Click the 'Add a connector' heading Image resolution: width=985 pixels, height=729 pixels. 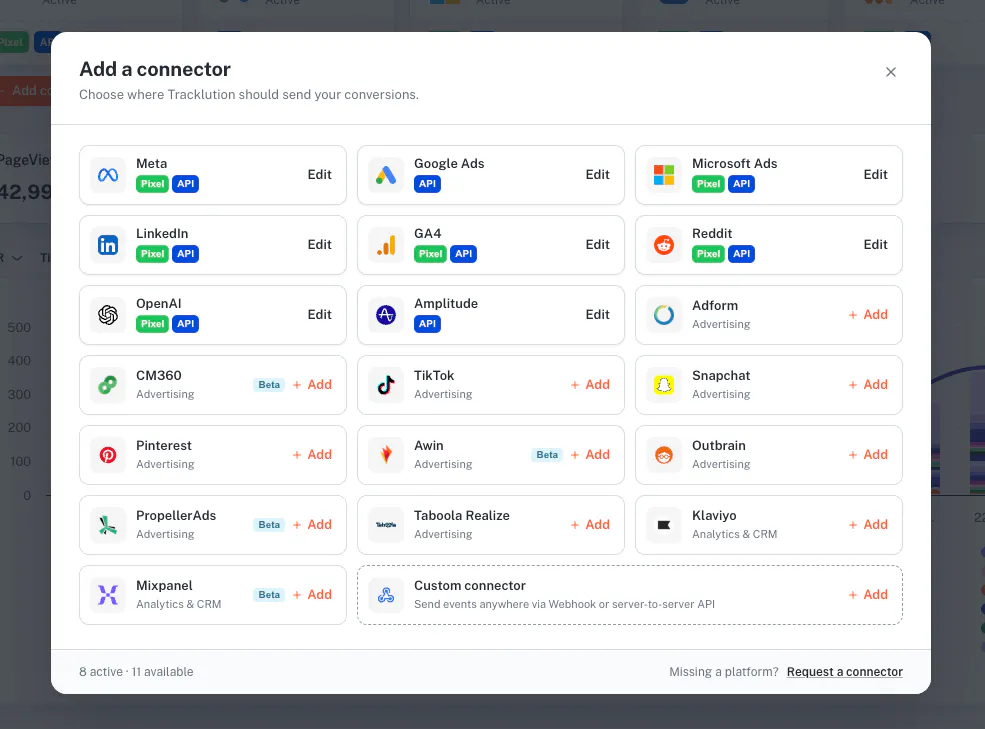(155, 69)
